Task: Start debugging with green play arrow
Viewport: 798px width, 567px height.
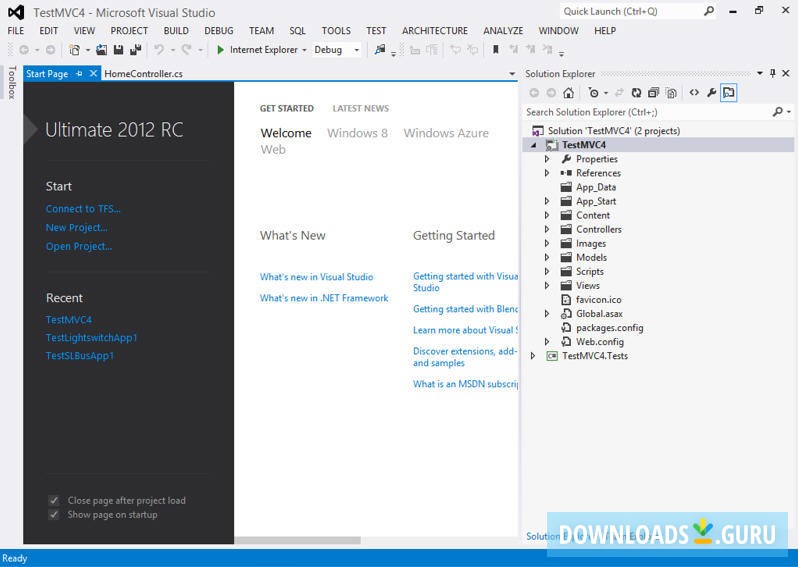Action: [x=220, y=50]
